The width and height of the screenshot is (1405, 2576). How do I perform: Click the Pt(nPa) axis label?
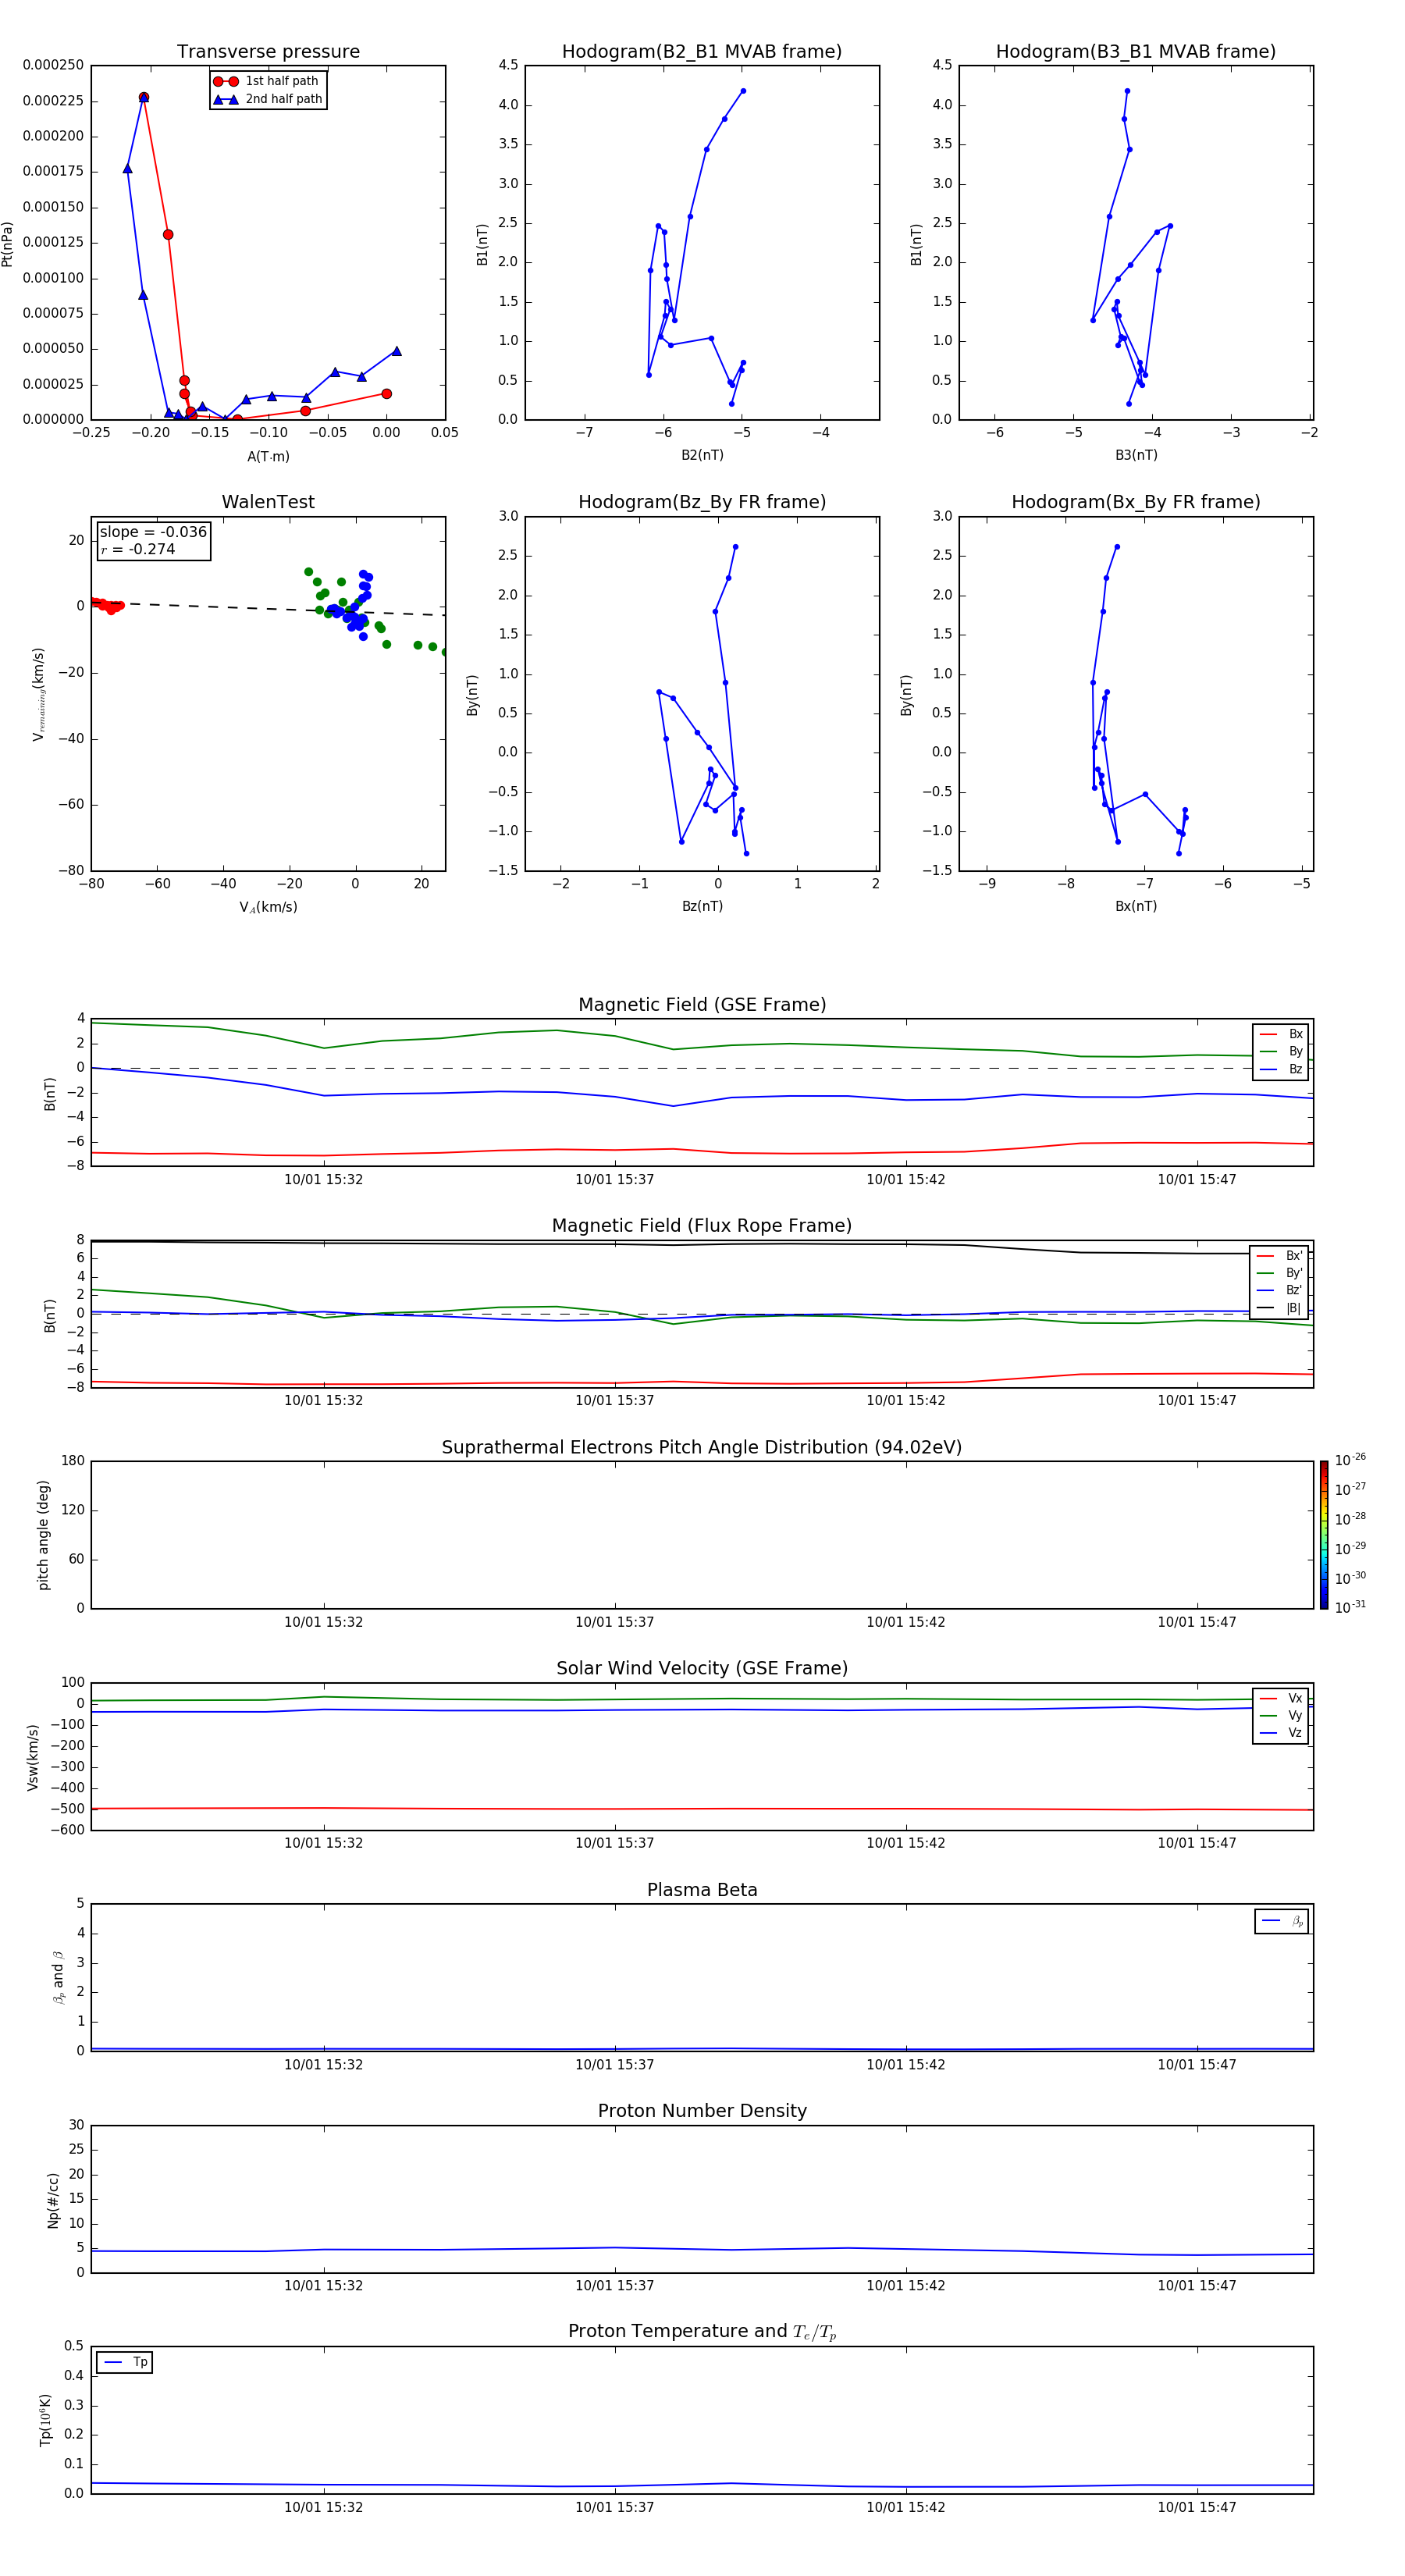click(8, 243)
